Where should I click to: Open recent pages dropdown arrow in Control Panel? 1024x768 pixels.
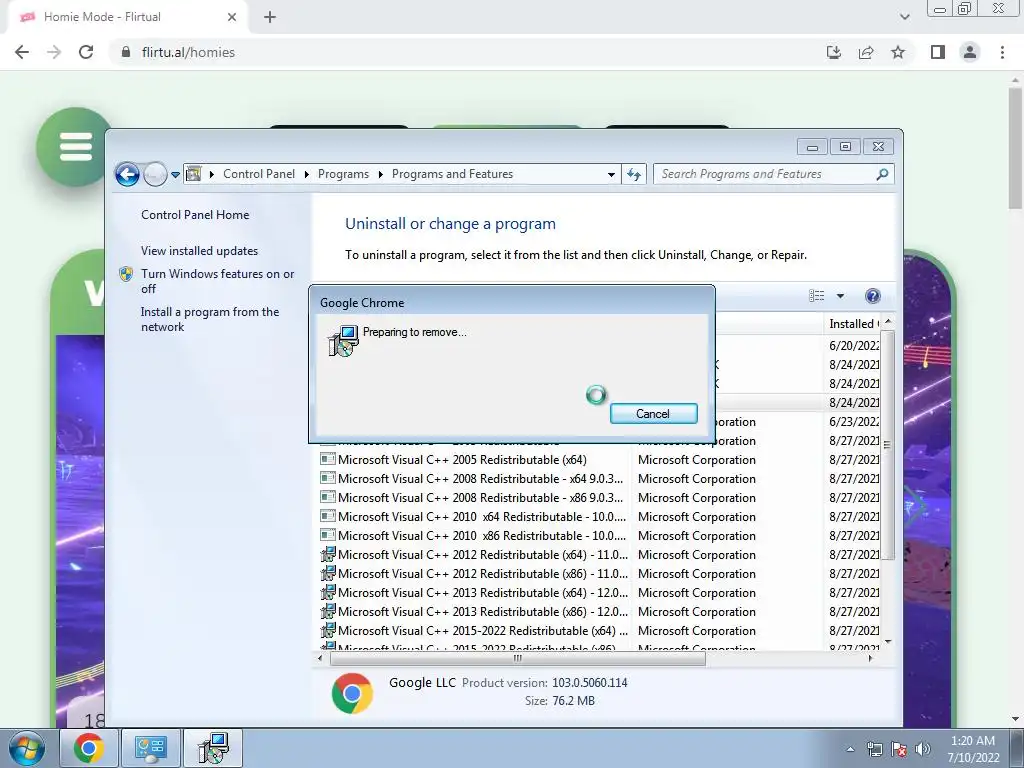tap(175, 174)
